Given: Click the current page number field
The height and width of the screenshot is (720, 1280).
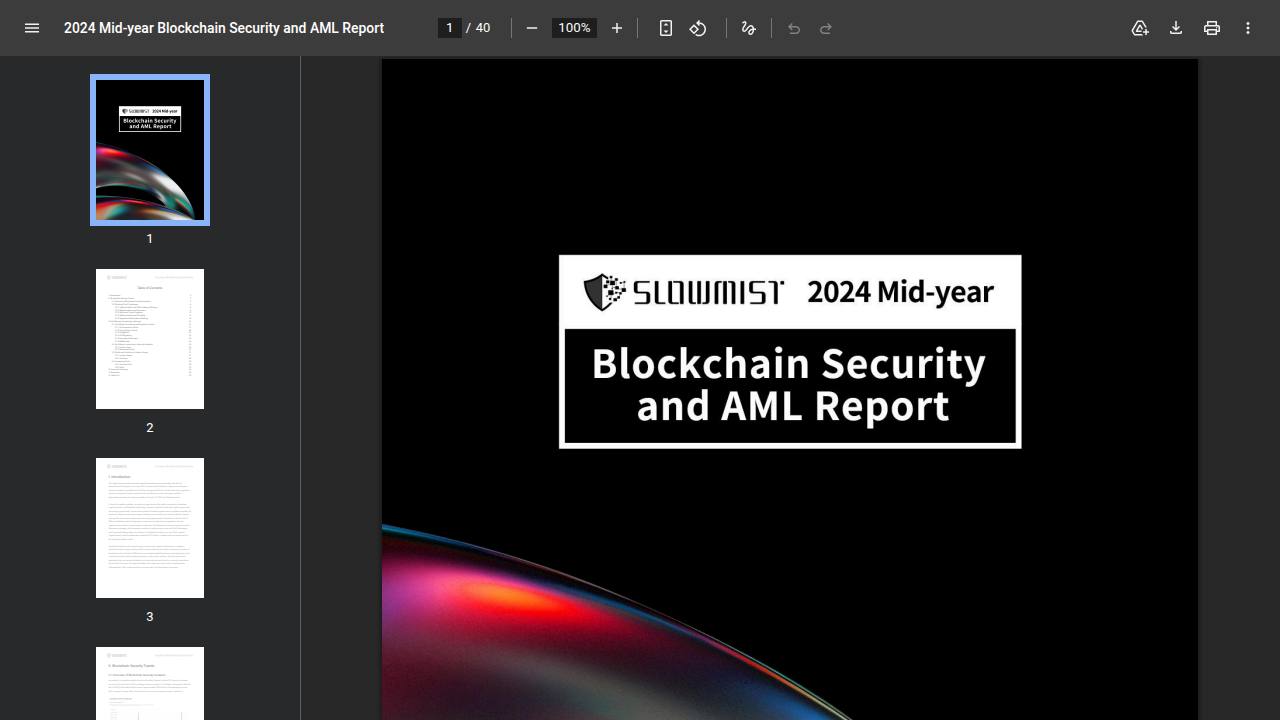Looking at the screenshot, I should pyautogui.click(x=450, y=28).
